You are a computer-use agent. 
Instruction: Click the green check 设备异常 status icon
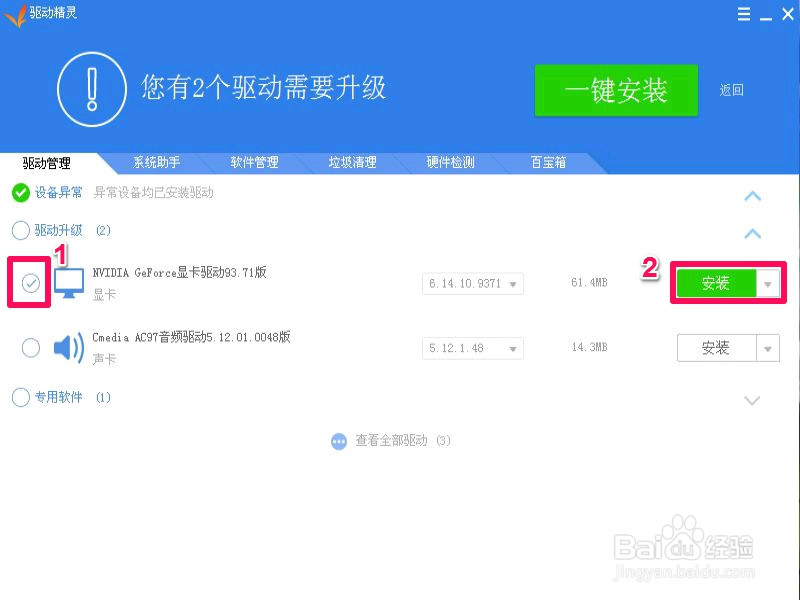(x=21, y=193)
